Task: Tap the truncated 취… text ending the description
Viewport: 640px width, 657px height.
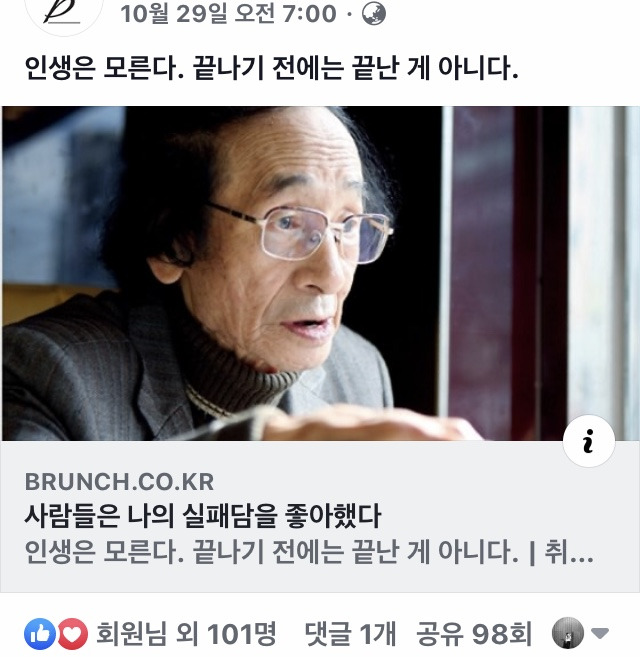Action: [568, 552]
